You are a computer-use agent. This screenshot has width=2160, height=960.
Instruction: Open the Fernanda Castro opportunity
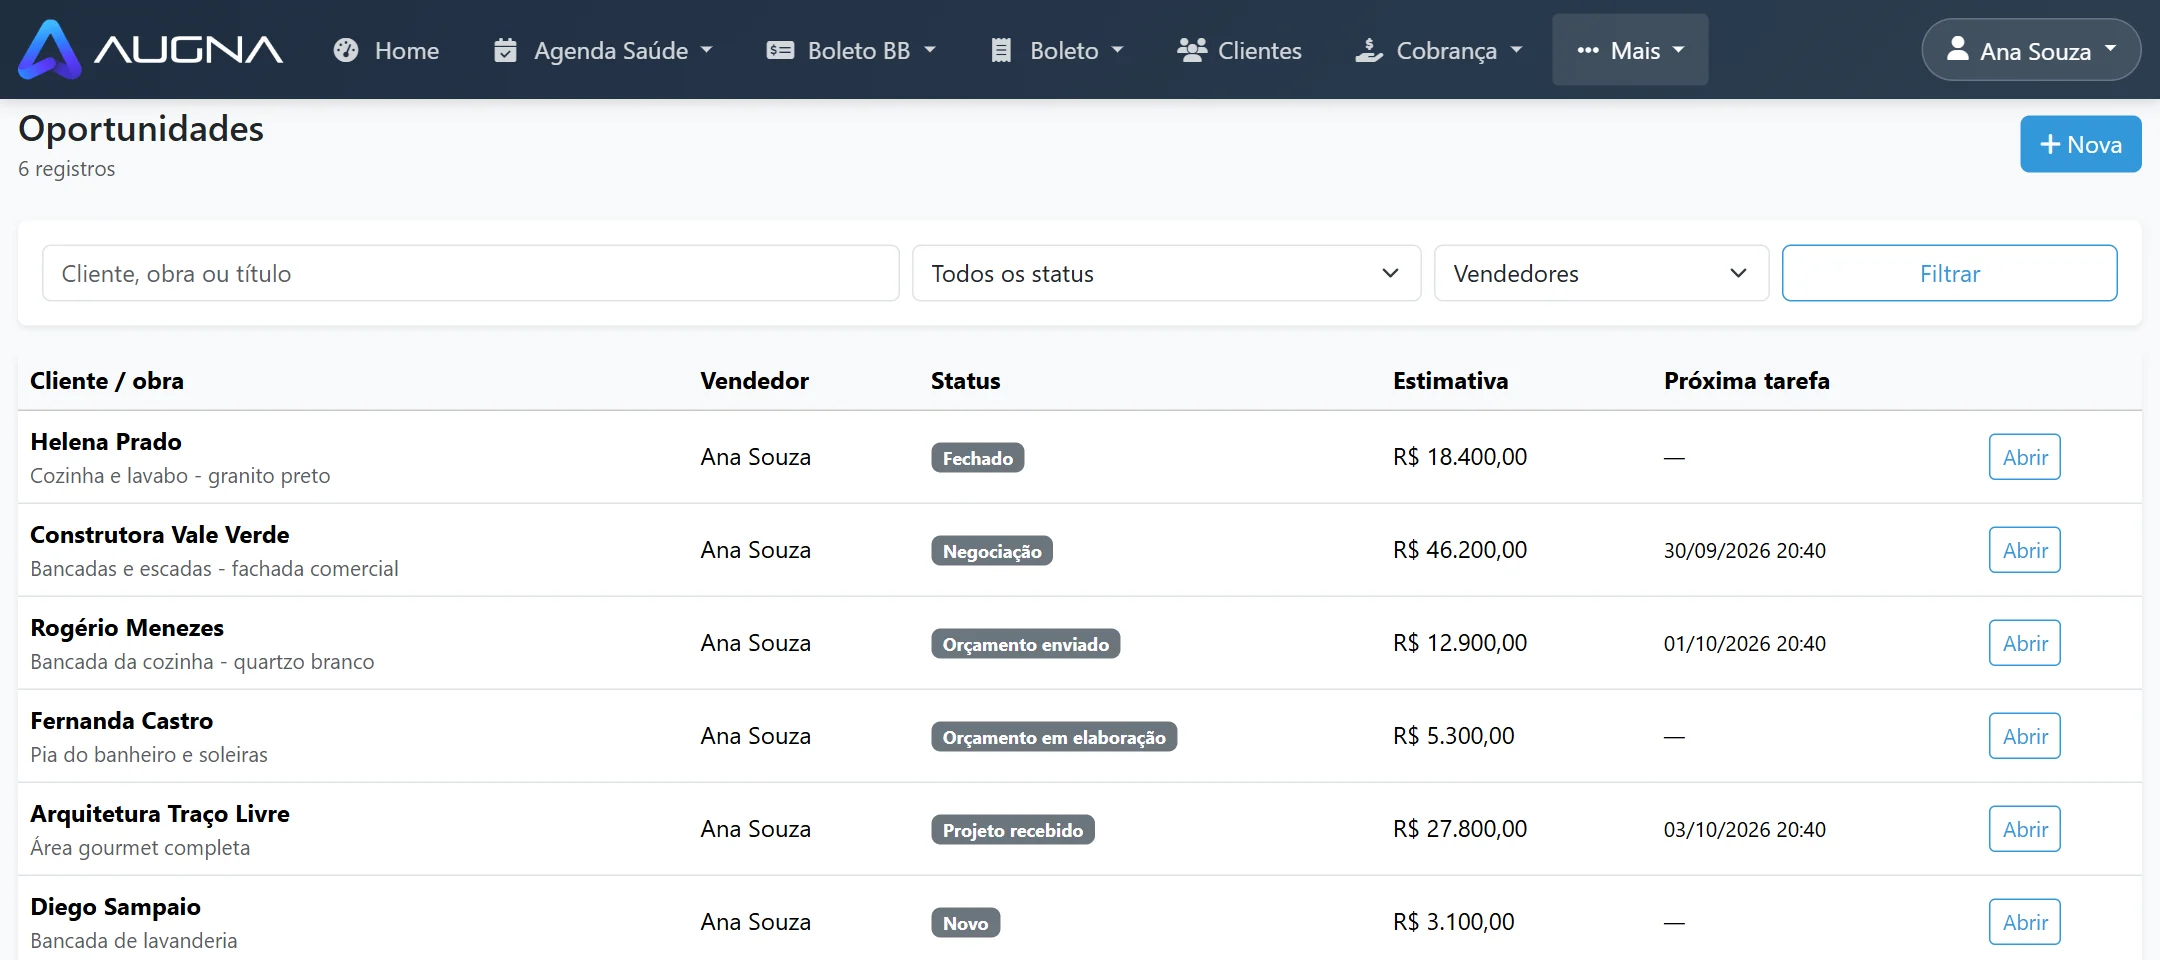point(2025,736)
